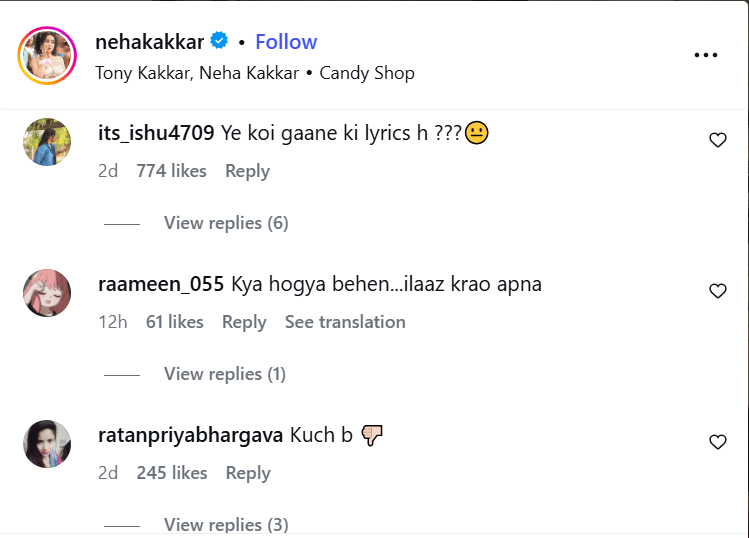Open its_ishu4709's profile avatar
This screenshot has height=538, width=749.
click(x=47, y=142)
